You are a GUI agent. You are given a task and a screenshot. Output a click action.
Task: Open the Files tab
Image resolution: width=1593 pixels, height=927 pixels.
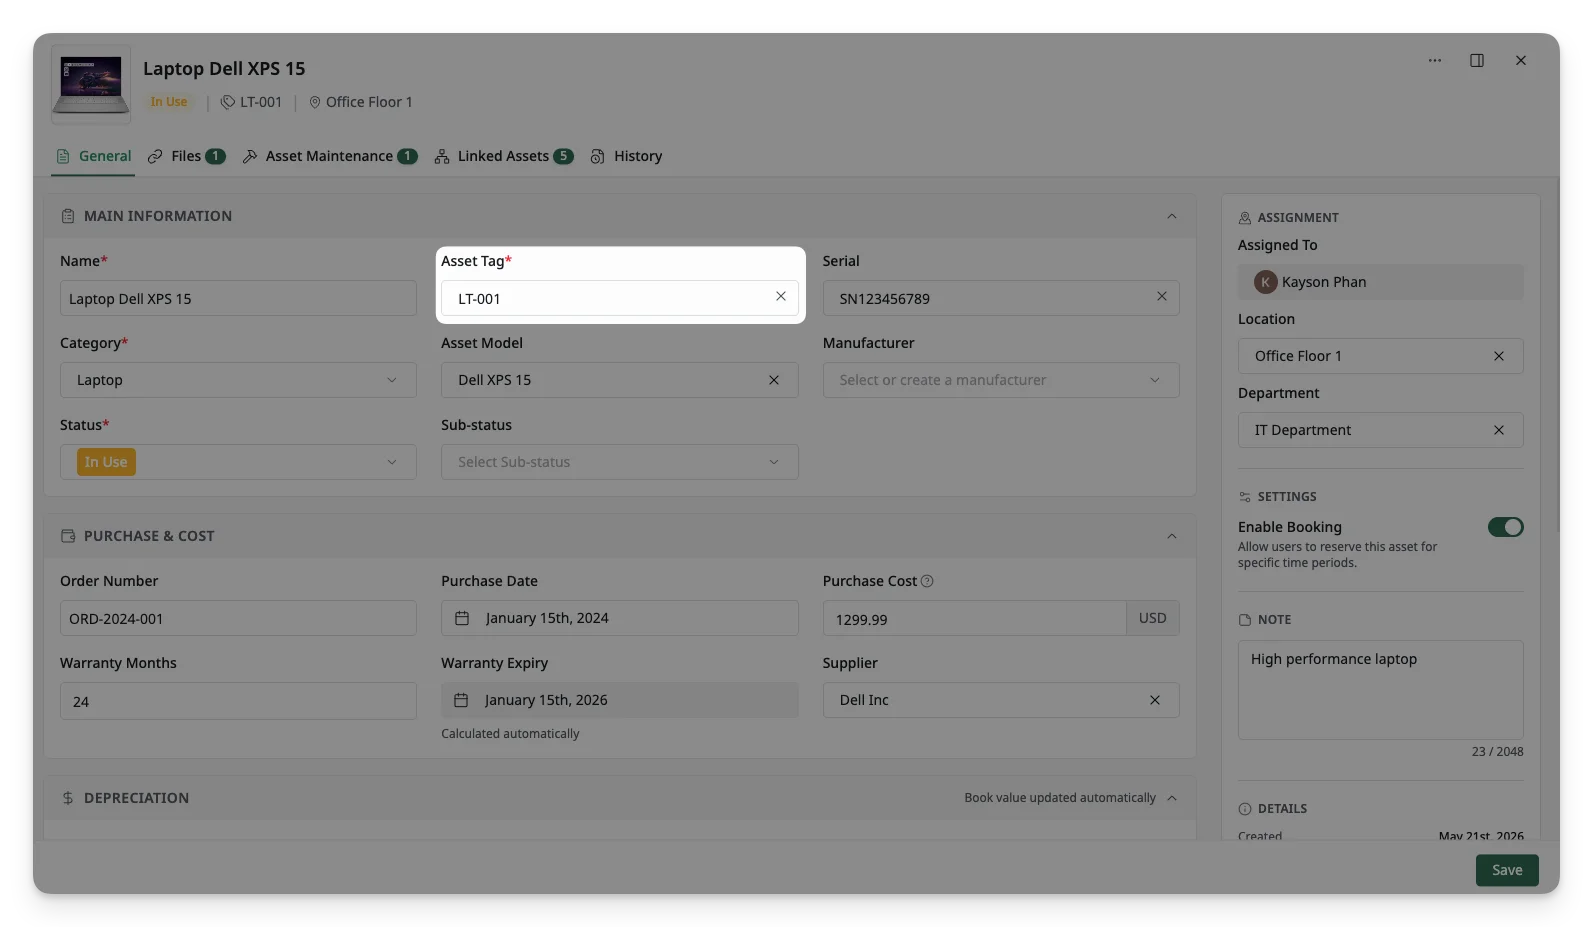pos(186,156)
